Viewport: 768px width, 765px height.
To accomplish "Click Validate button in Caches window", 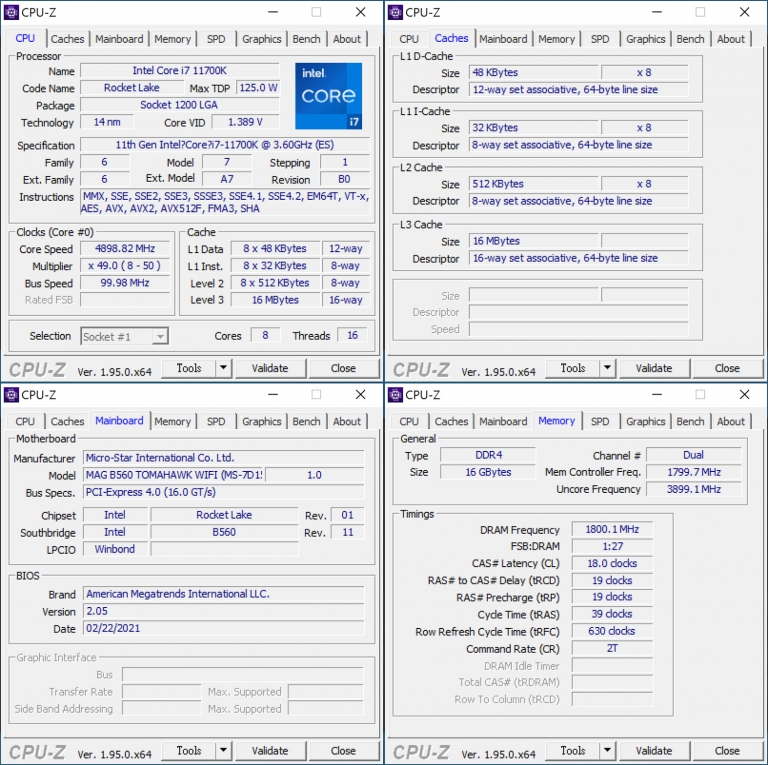I will click(654, 368).
